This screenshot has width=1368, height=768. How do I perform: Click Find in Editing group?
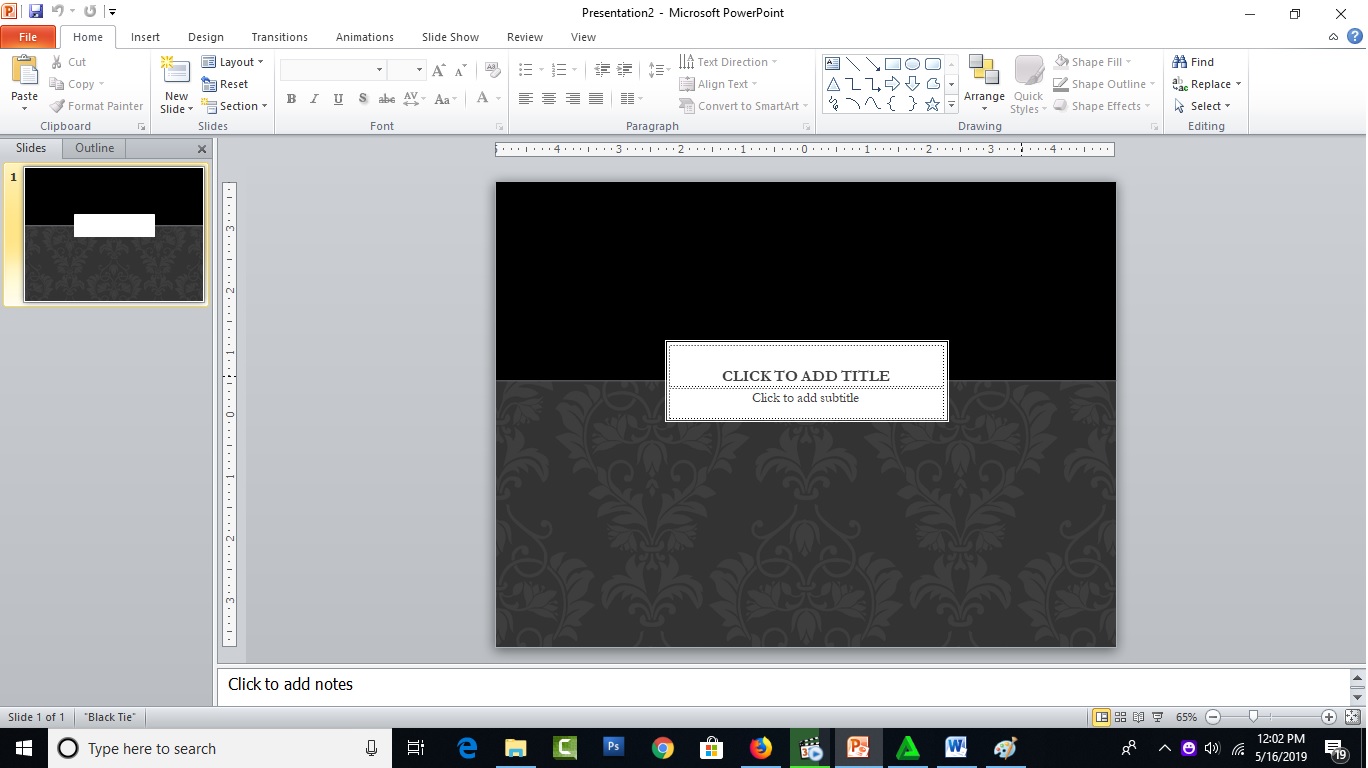click(x=1194, y=62)
